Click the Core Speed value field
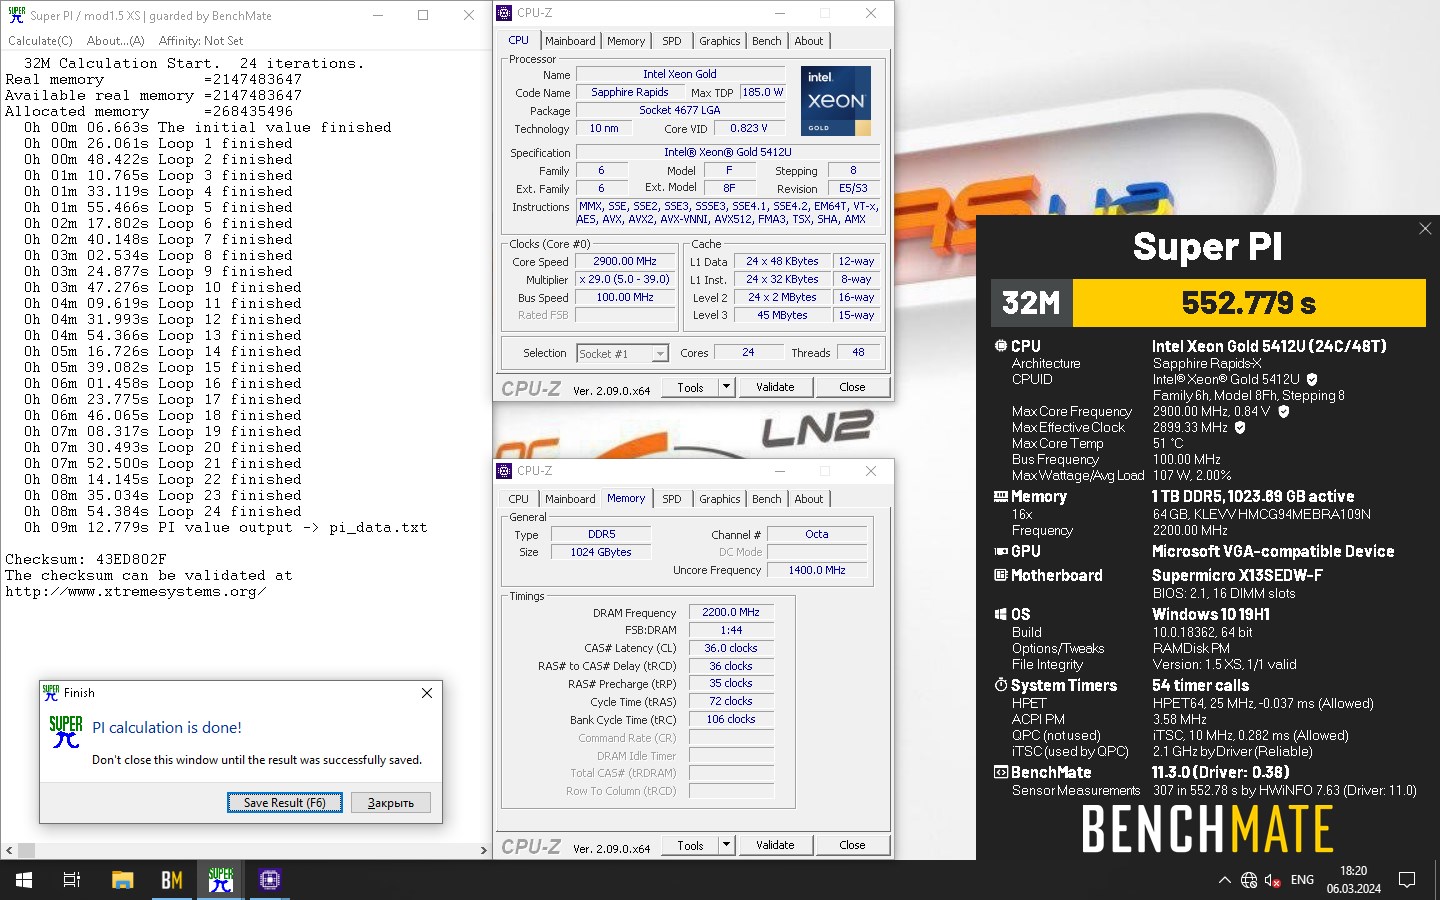 625,261
